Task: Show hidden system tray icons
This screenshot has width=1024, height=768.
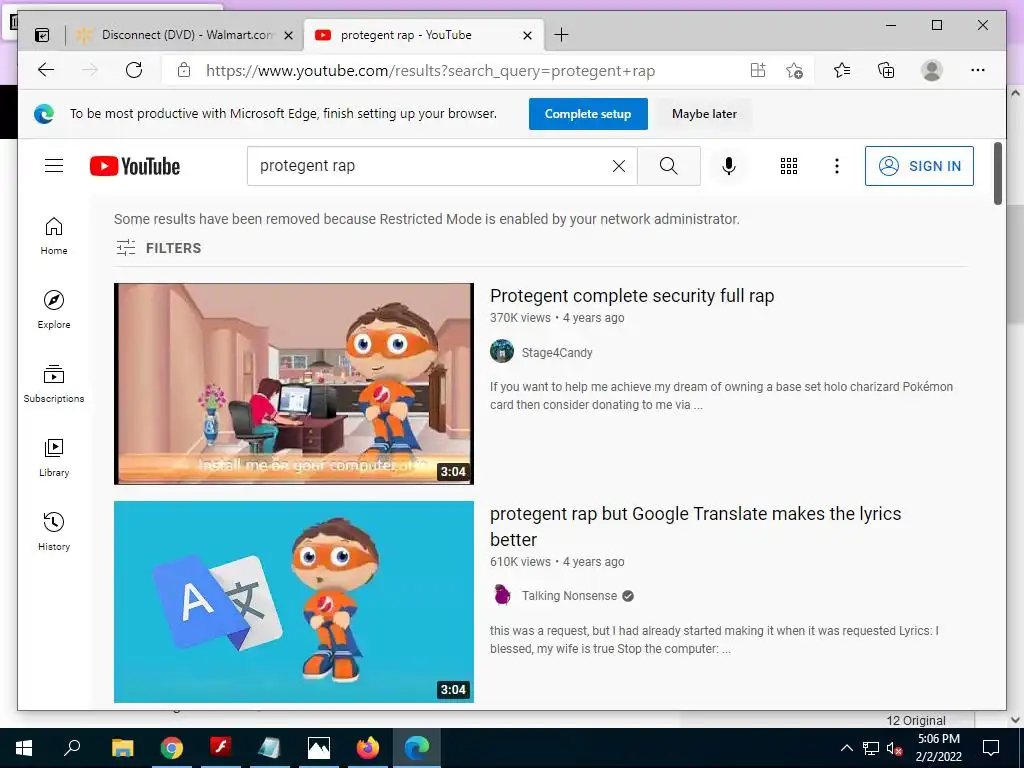Action: (846, 748)
